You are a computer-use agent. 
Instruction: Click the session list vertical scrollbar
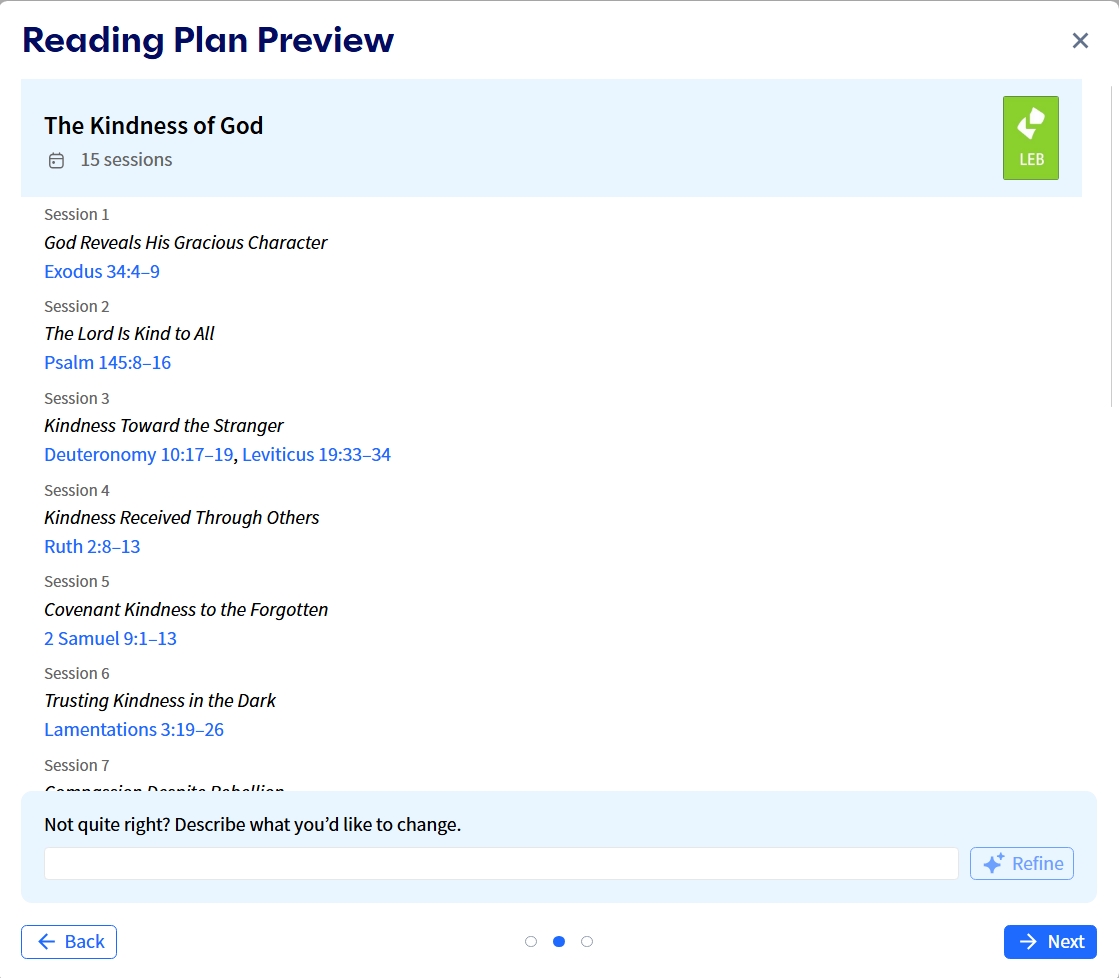click(1112, 246)
